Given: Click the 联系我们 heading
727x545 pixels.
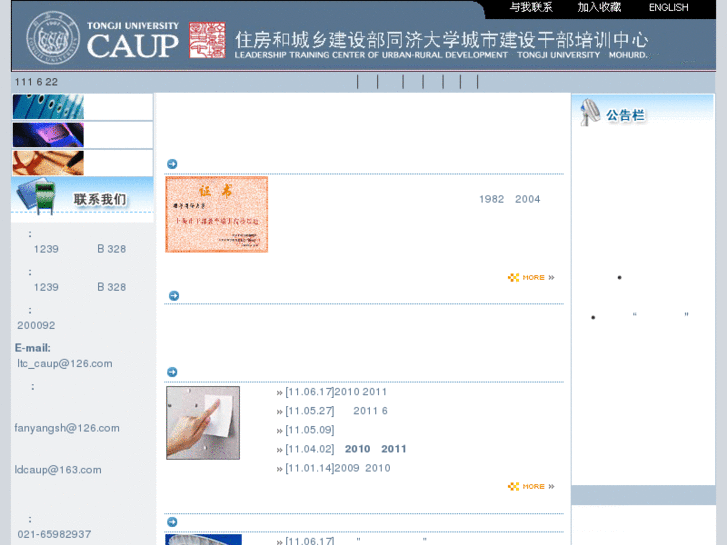Looking at the screenshot, I should 100,199.
